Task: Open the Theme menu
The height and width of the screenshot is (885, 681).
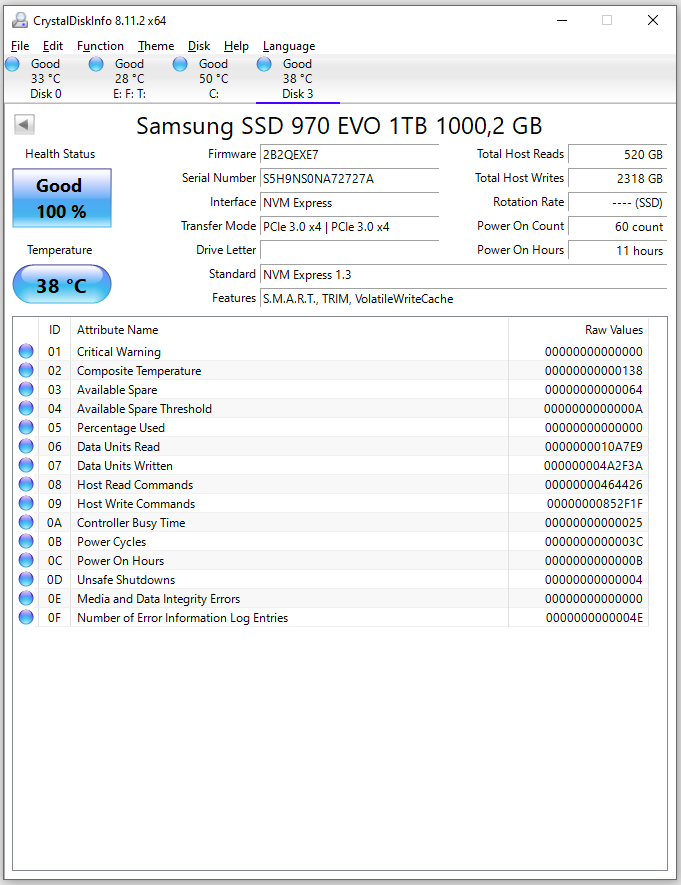Action: (156, 46)
